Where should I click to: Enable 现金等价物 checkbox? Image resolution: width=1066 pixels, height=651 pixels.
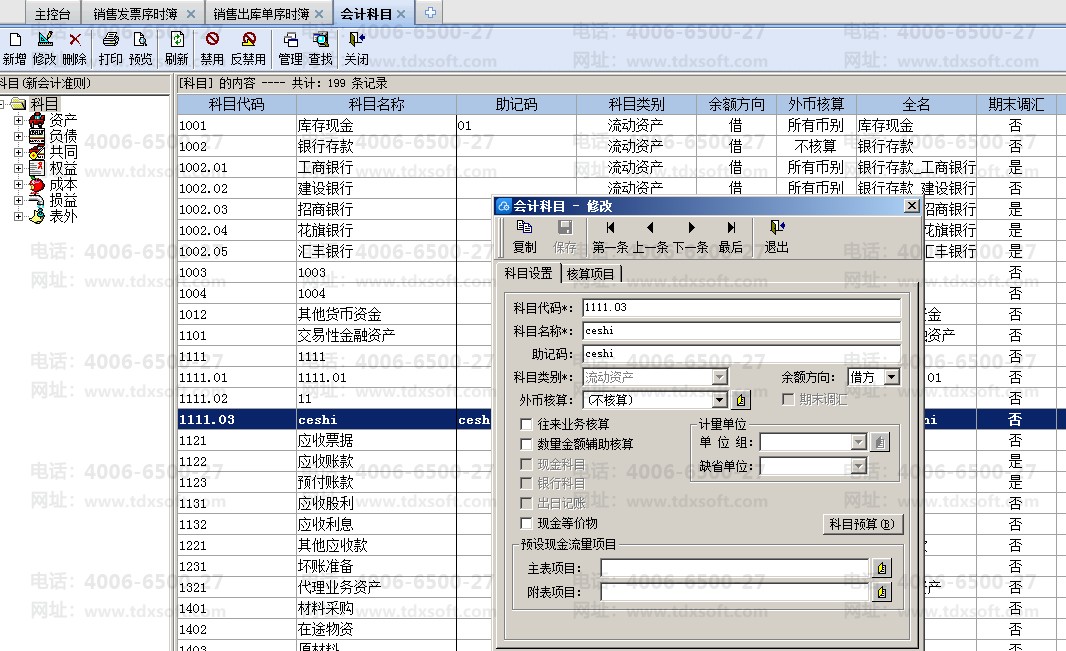point(526,523)
